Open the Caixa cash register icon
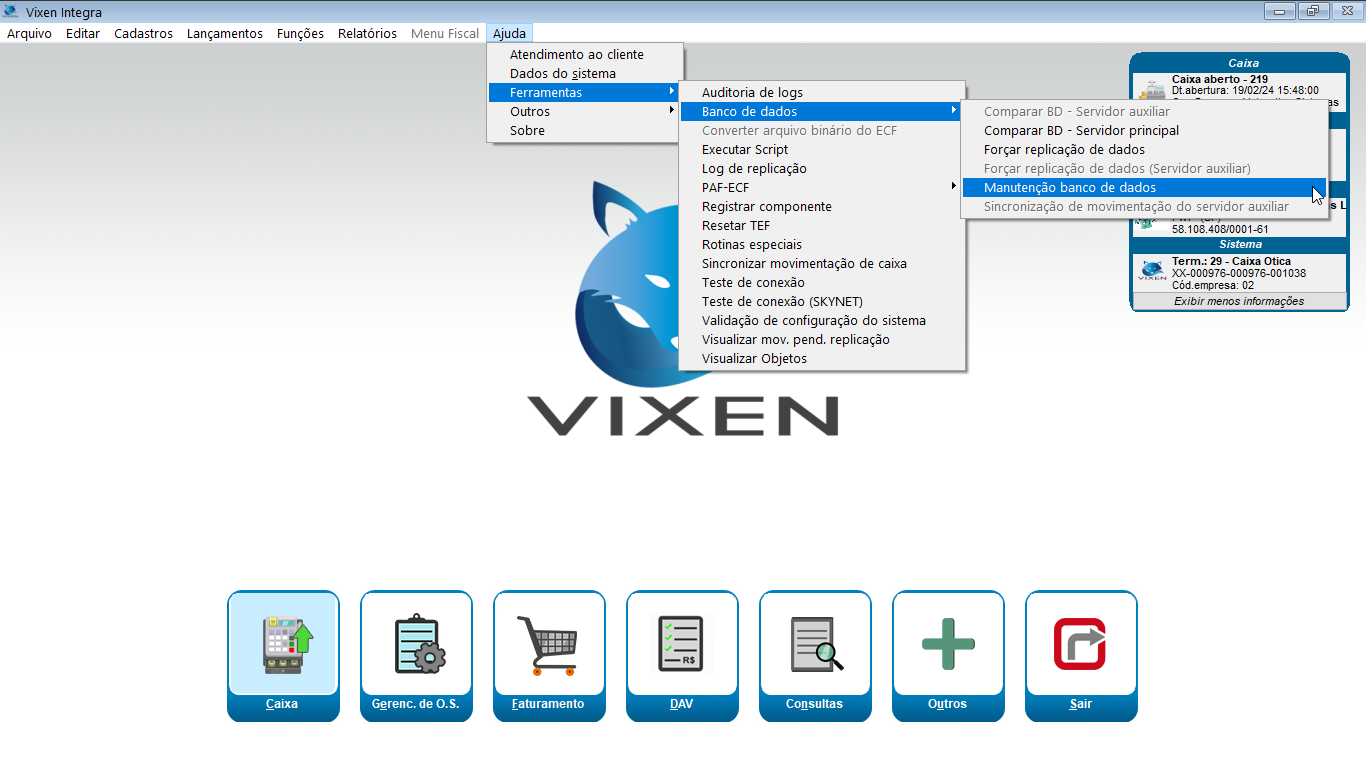The height and width of the screenshot is (762, 1366). [x=283, y=643]
